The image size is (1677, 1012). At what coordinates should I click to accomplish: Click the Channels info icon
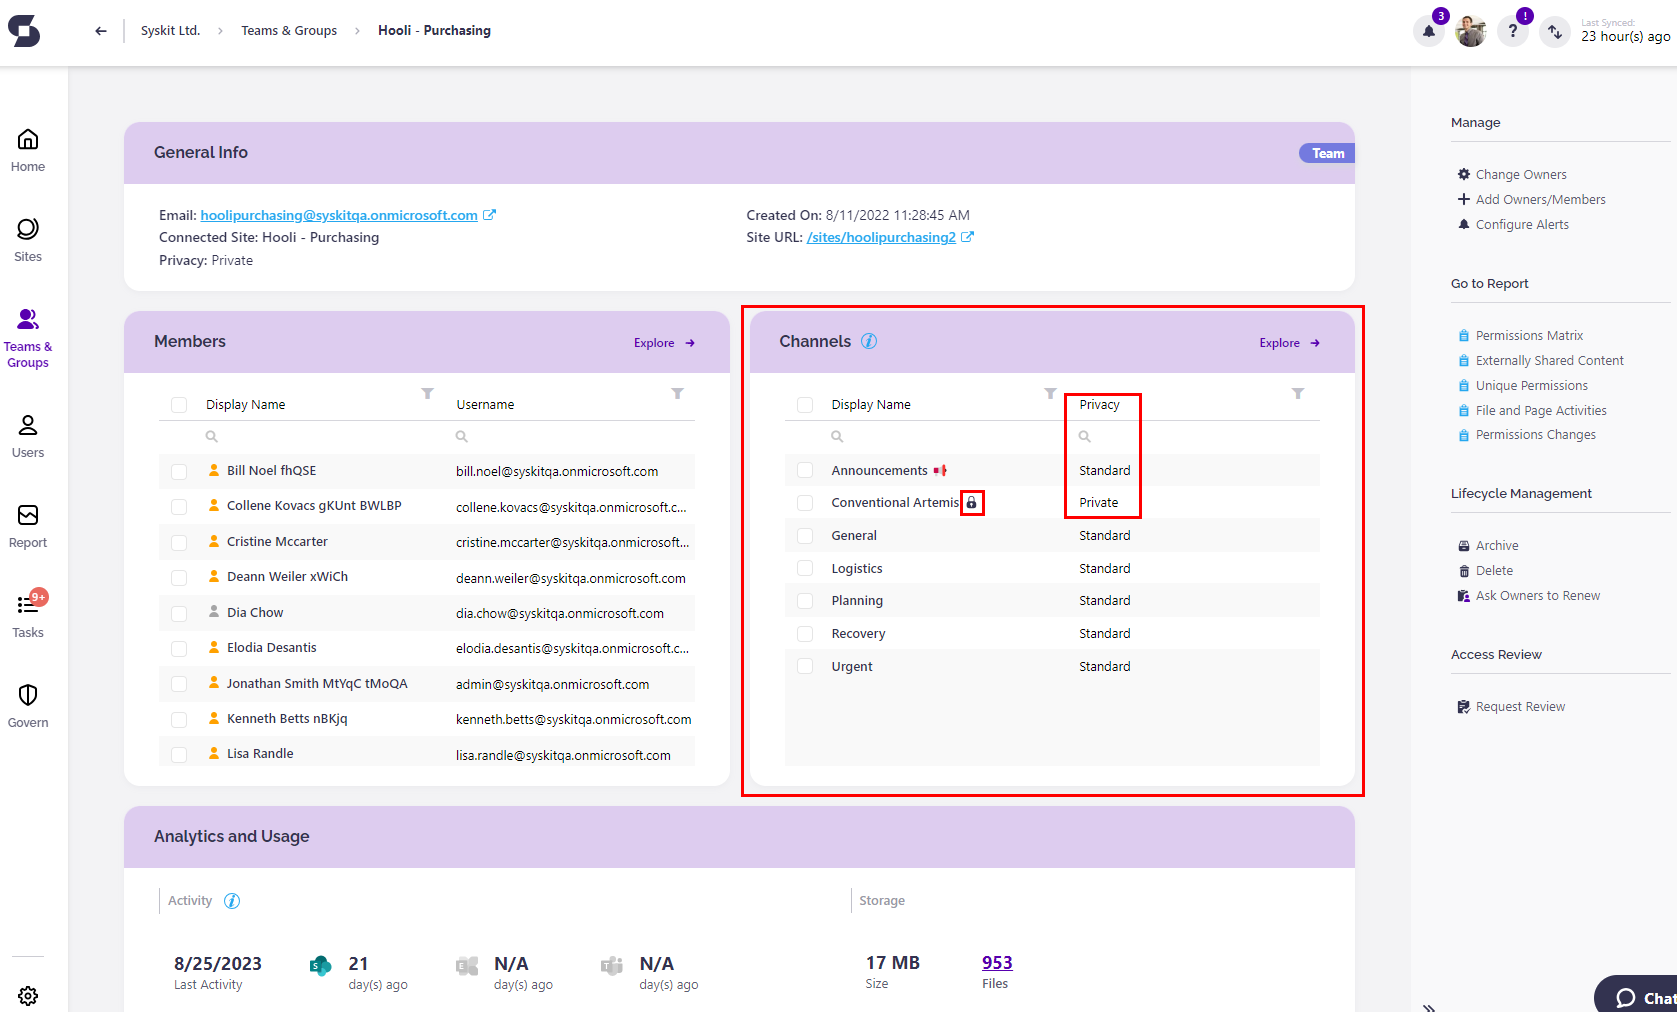(869, 341)
